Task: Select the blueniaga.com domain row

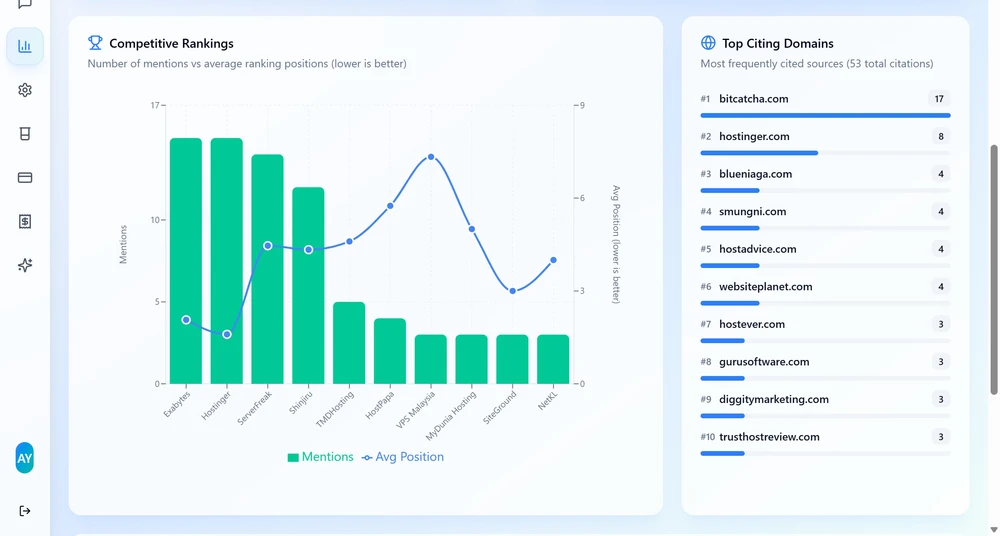Action: [x=825, y=180]
